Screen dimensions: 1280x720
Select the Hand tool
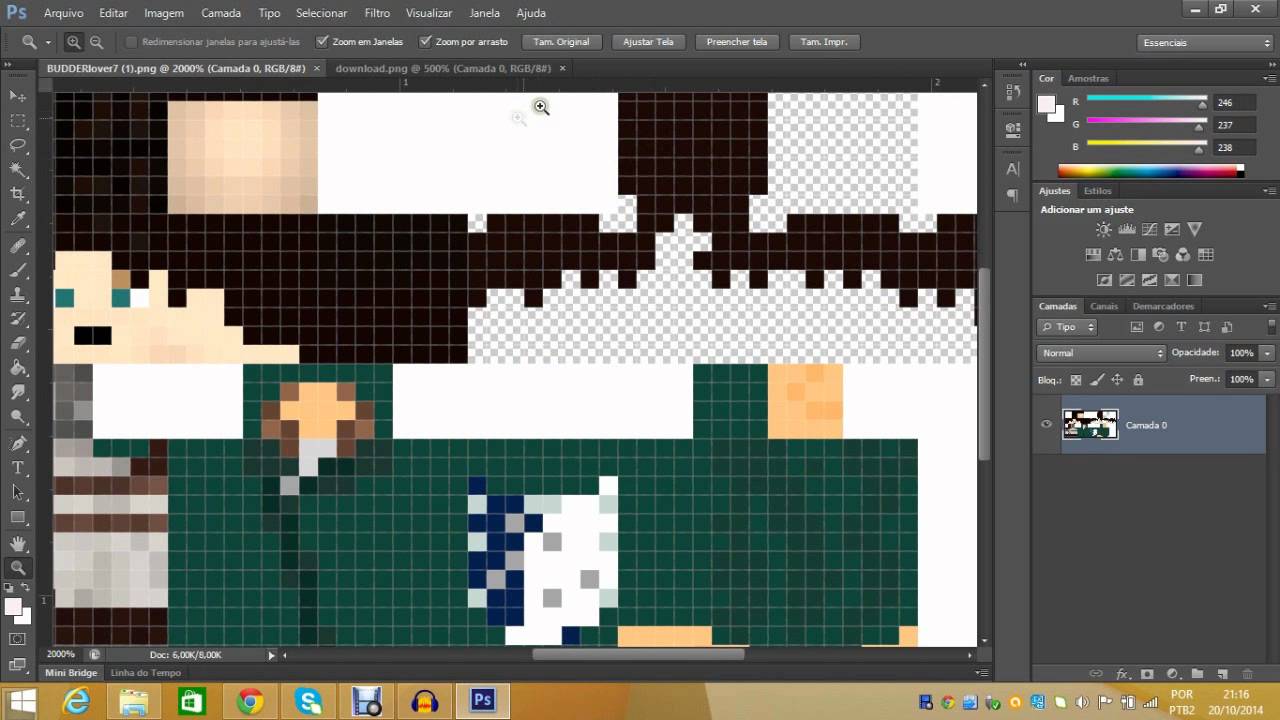(x=18, y=543)
